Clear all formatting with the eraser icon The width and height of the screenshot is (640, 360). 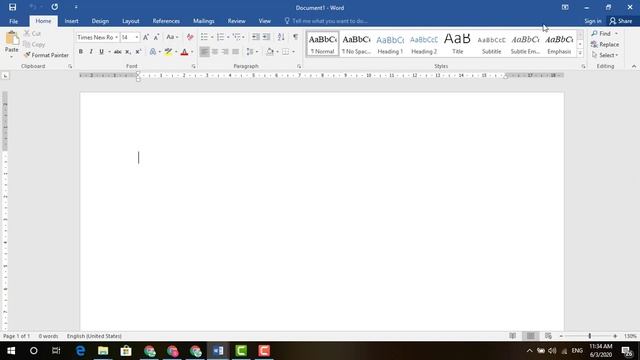190,37
